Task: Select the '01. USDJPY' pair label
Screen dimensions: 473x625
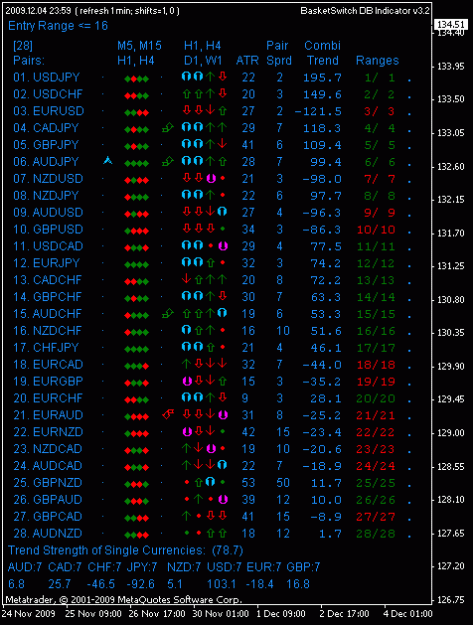Action: [47, 77]
